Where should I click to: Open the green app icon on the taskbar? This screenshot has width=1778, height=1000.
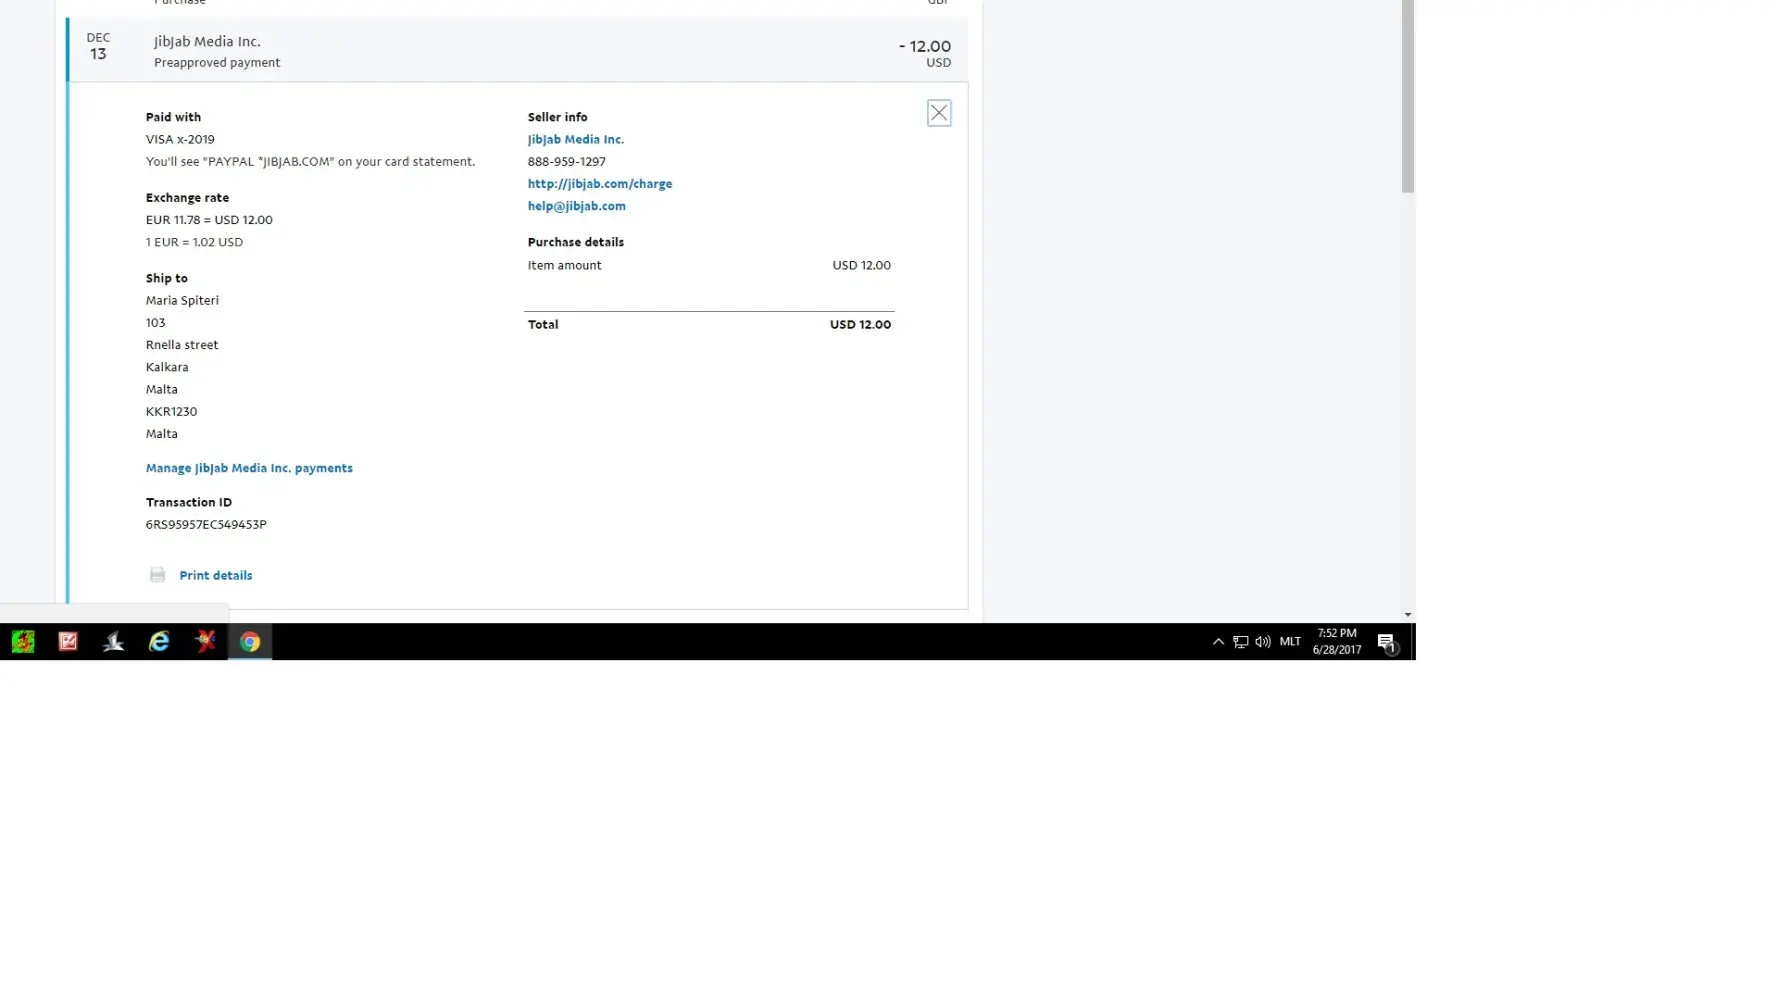tap(23, 642)
